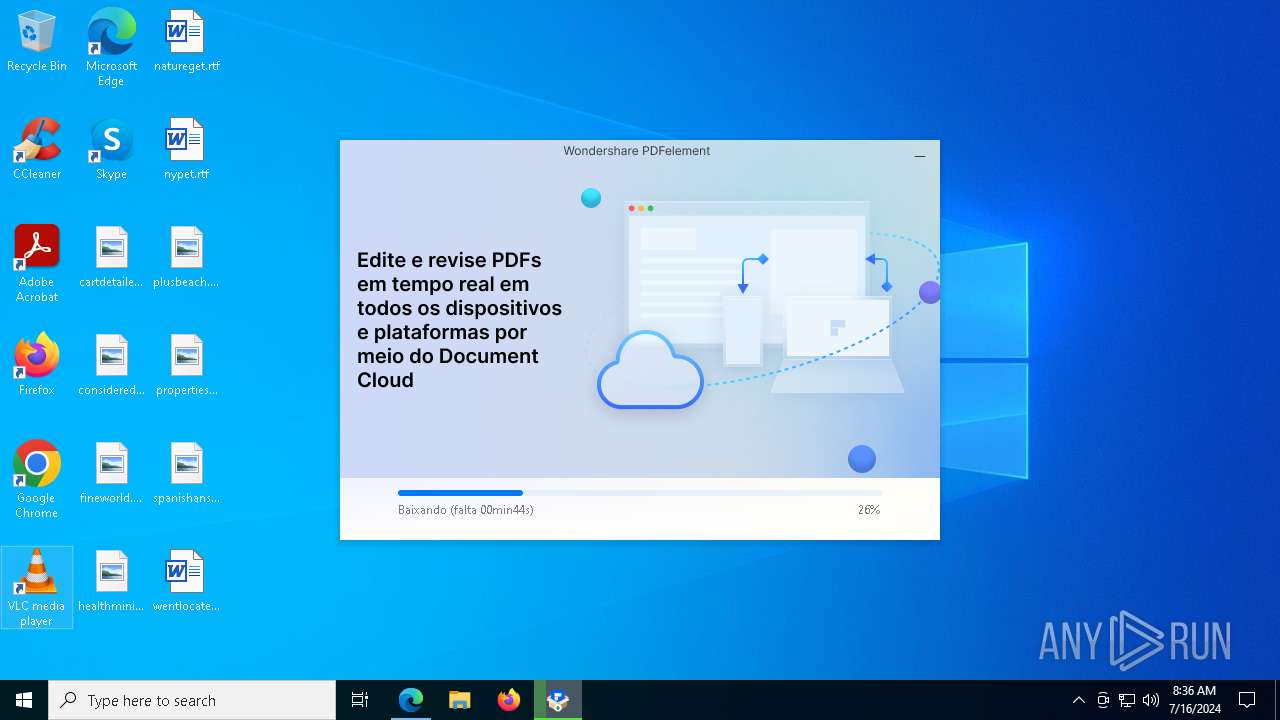Click the 'Baixando (falta 00min44s)' status text

(x=466, y=510)
